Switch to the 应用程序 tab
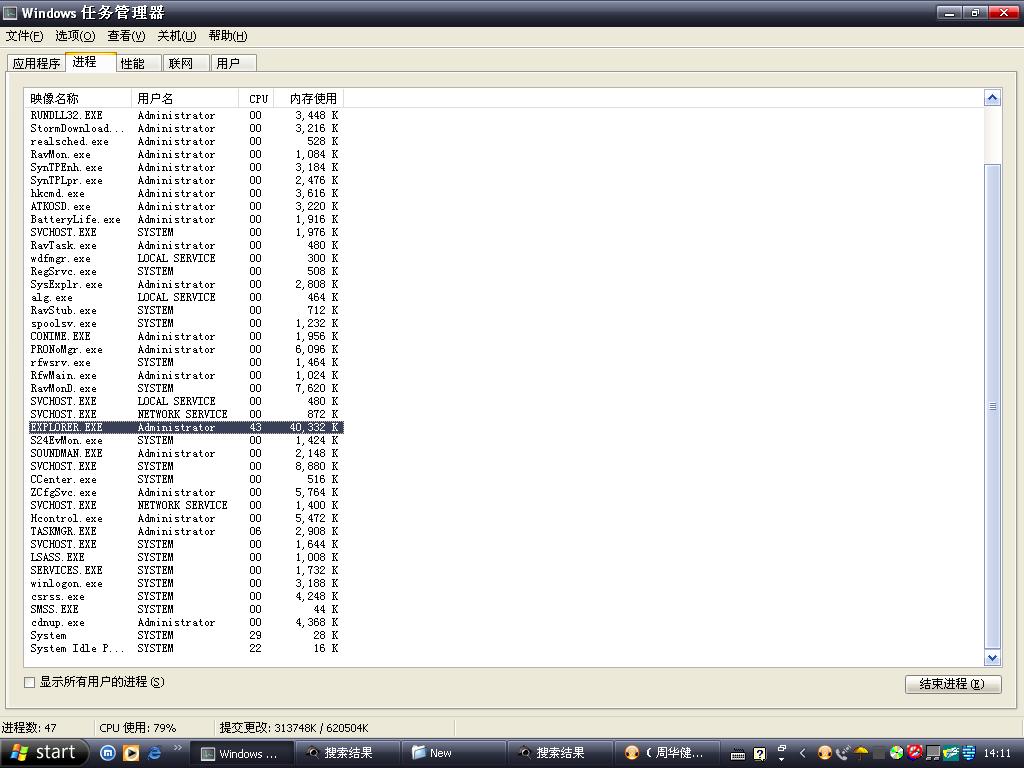This screenshot has width=1024, height=768. pos(37,63)
